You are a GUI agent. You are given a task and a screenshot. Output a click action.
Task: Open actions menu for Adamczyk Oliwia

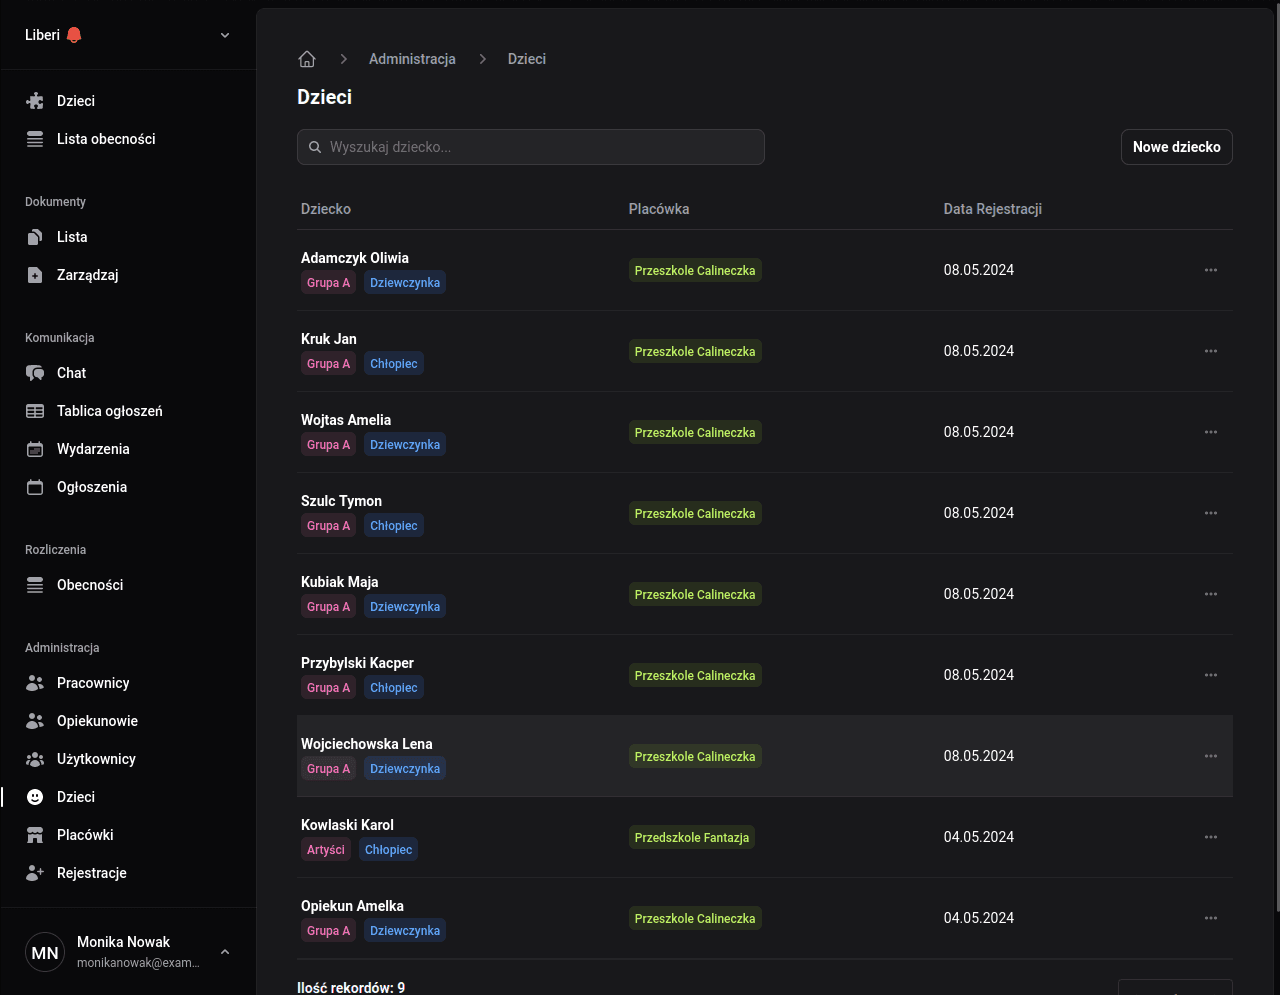point(1210,270)
